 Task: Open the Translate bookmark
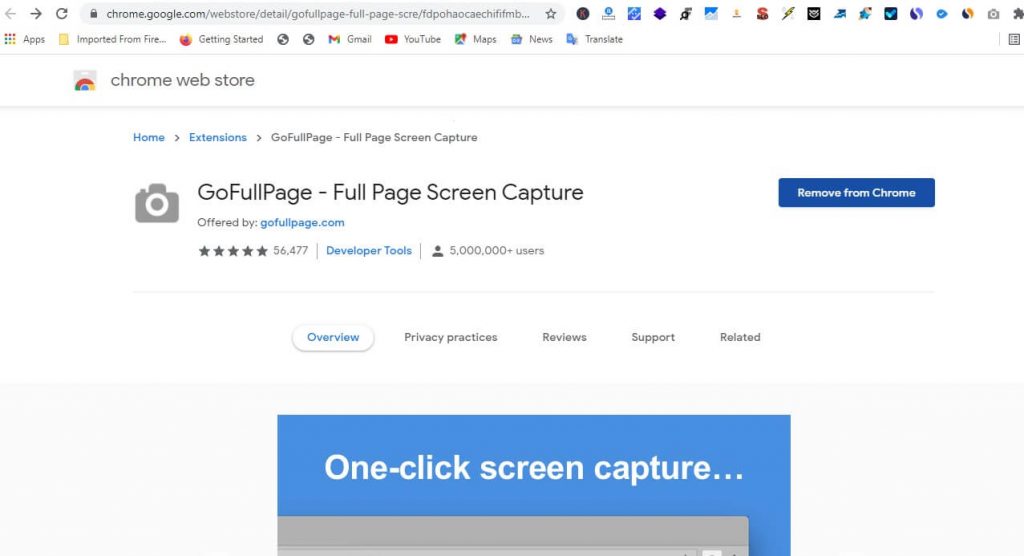point(594,39)
